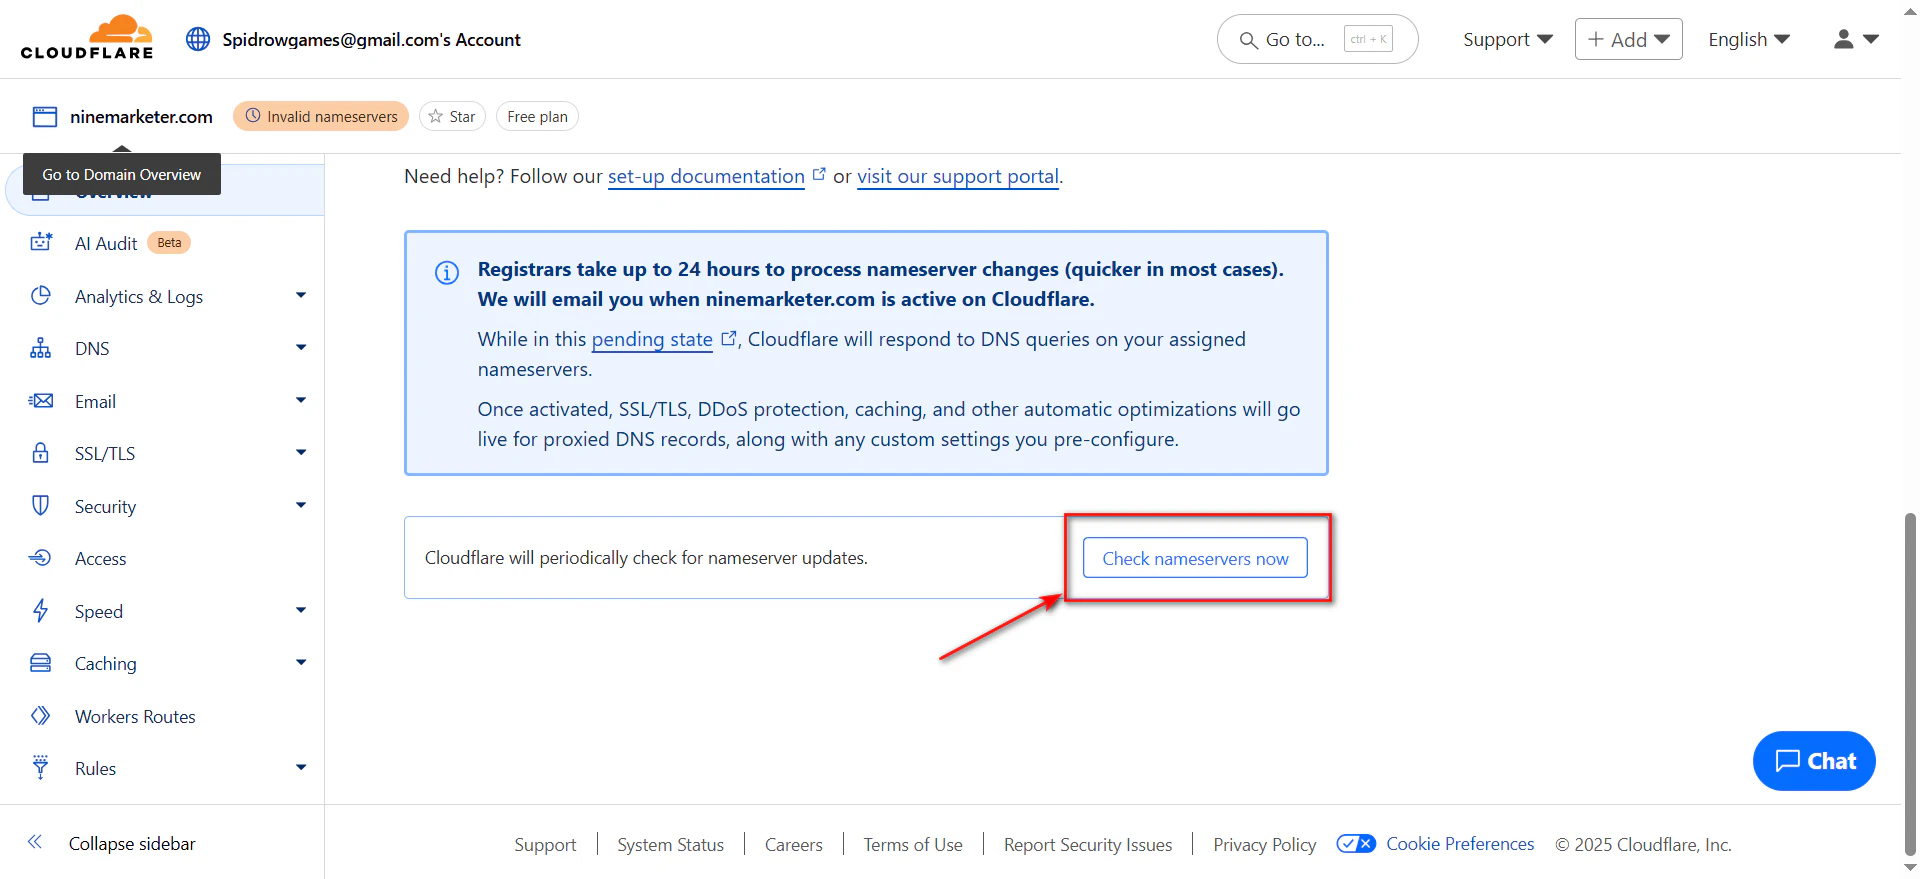This screenshot has width=1920, height=879.
Task: Click the plus icon in Add button
Action: tap(1596, 39)
